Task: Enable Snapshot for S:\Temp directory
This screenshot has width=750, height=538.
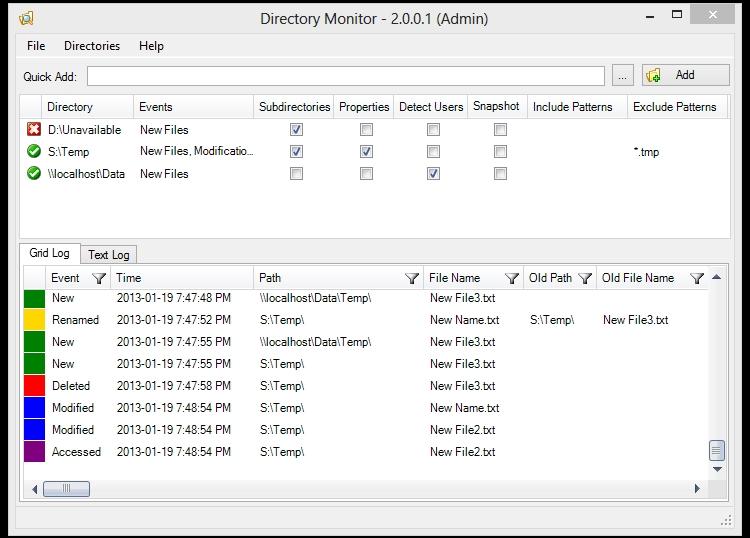Action: click(500, 152)
